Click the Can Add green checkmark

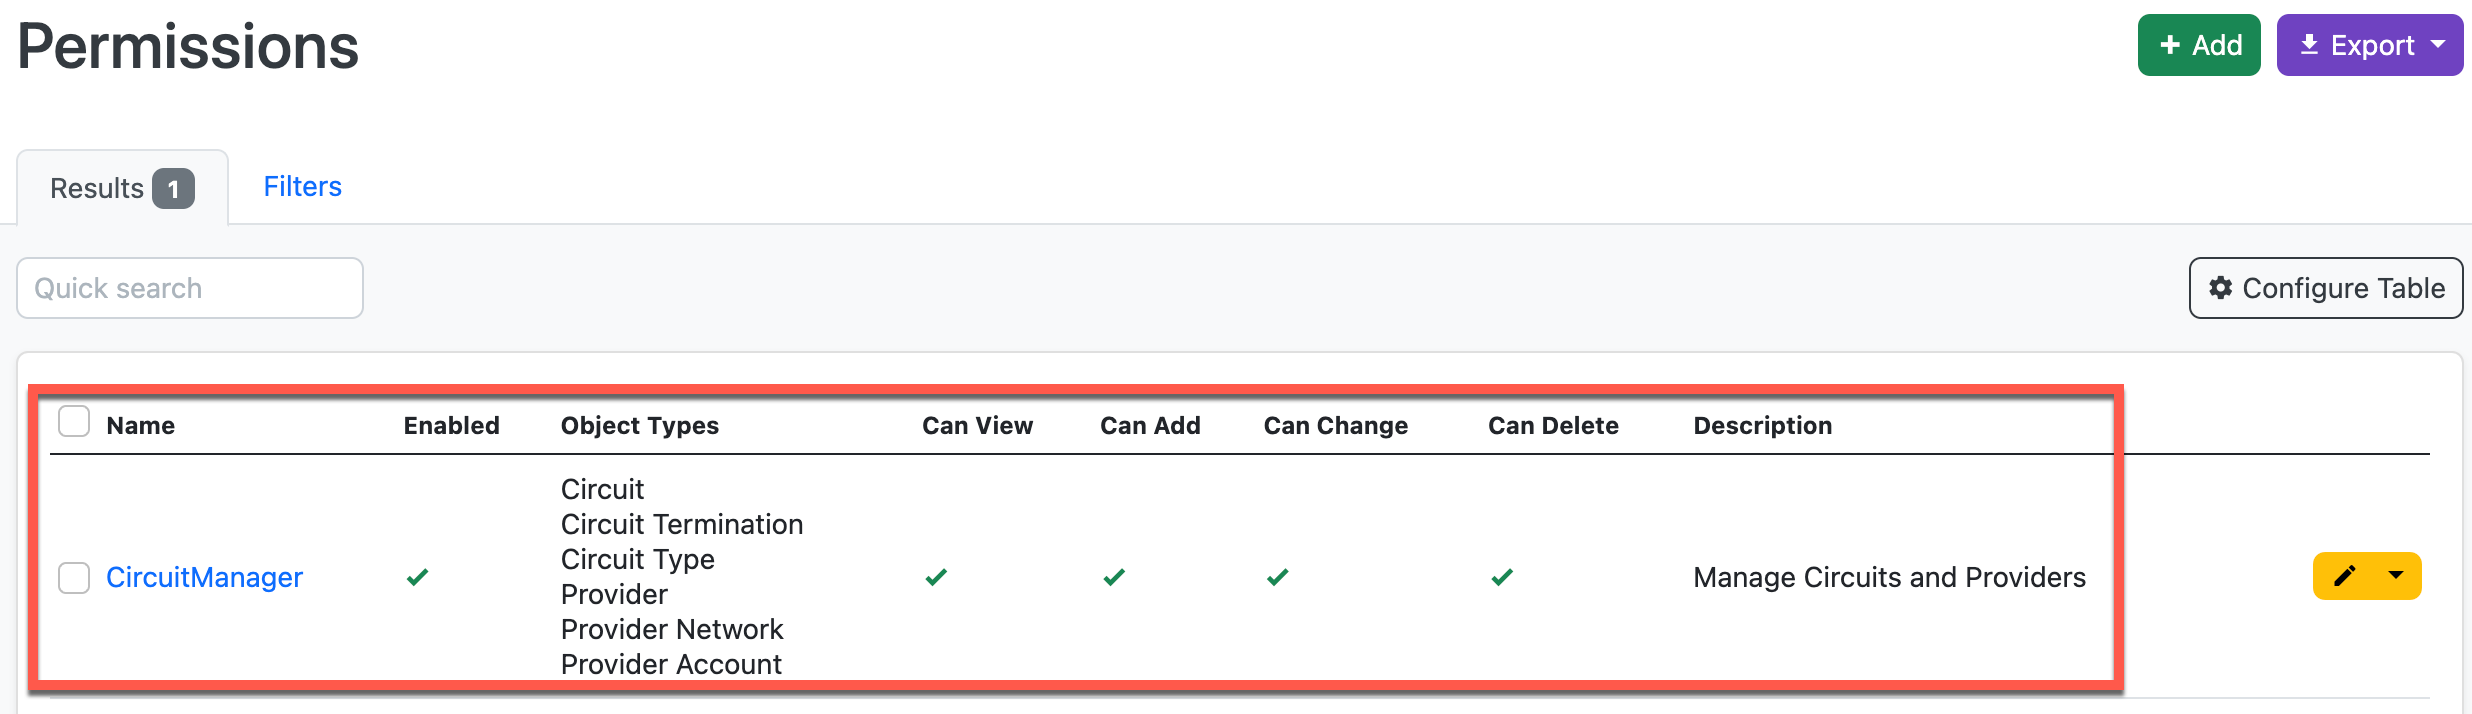[x=1114, y=577]
